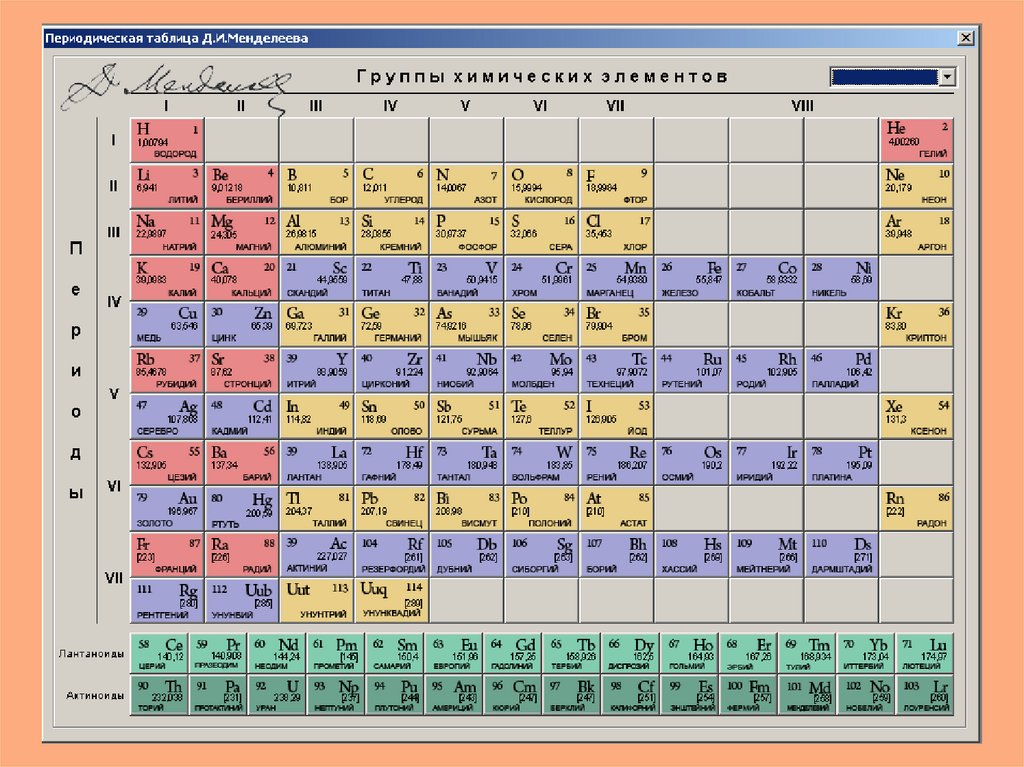Choose the Beryllium (Be) cell
The image size is (1024, 767).
(242, 186)
